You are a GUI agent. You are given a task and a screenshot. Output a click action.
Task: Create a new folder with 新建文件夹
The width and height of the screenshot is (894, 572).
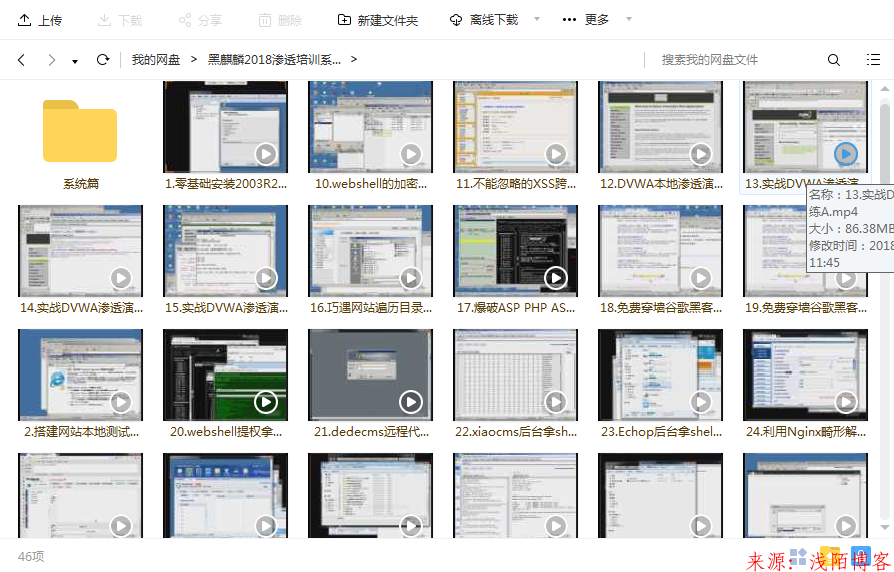point(377,21)
